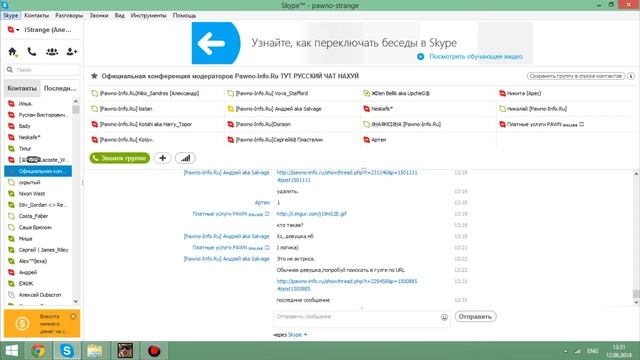The image size is (640, 360).
Task: Open the pawno-info.ru showthread link ending post1501111
Action: pos(347,176)
